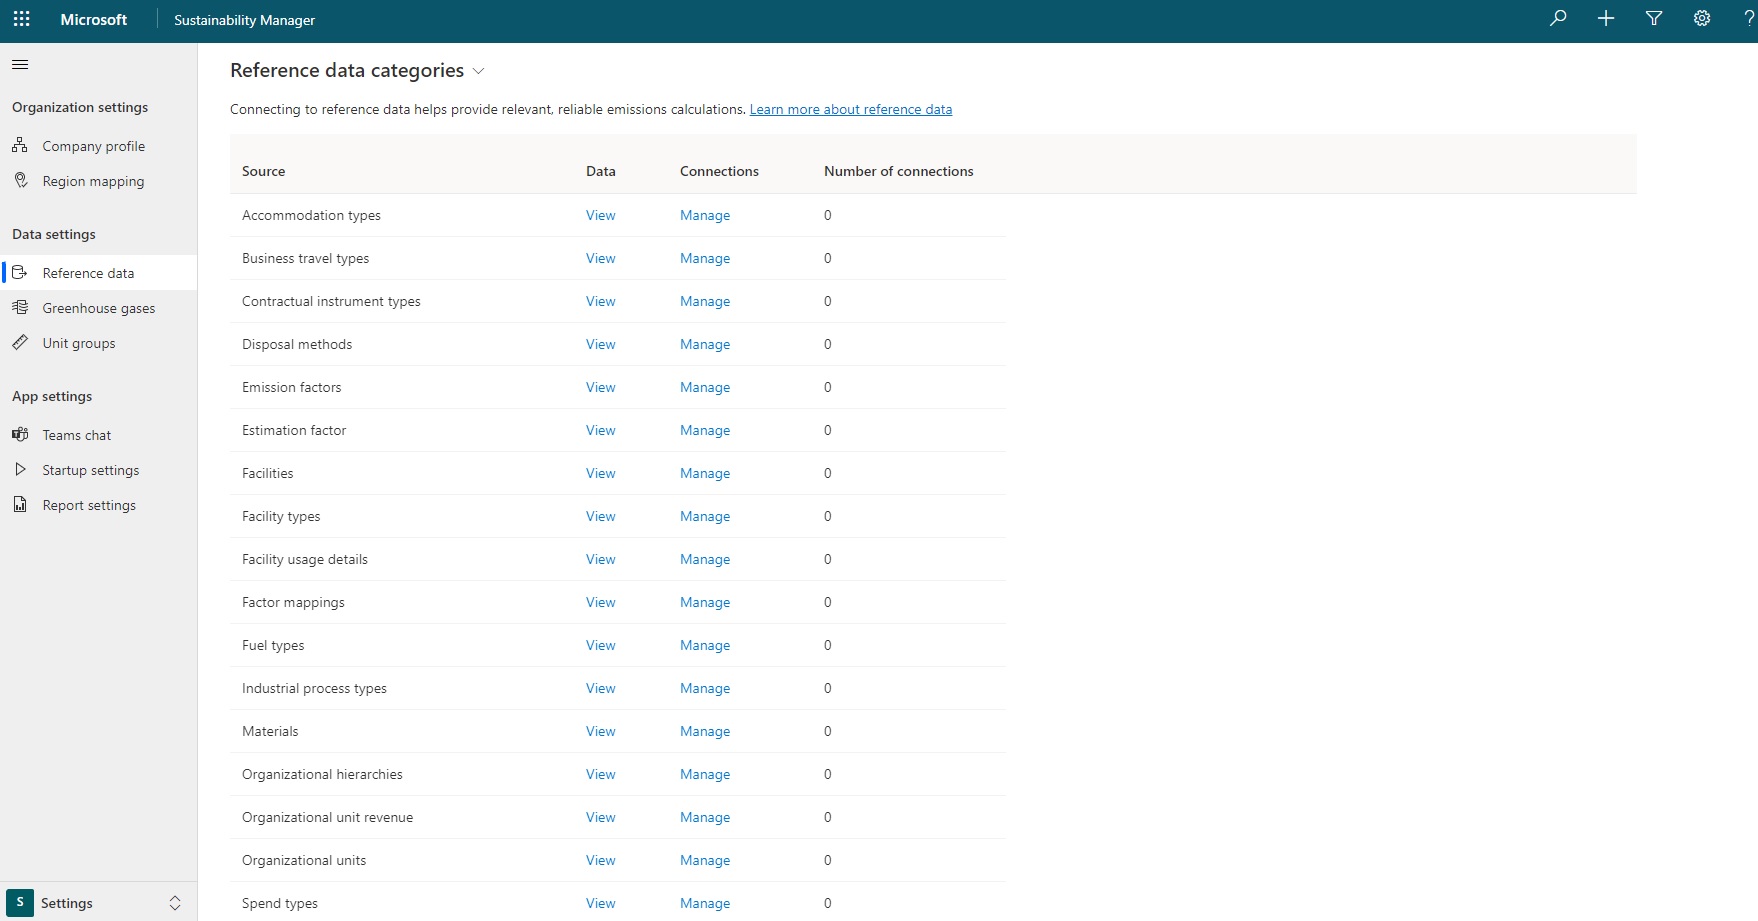The height and width of the screenshot is (921, 1758).
Task: View the Emission factors data
Action: (600, 387)
